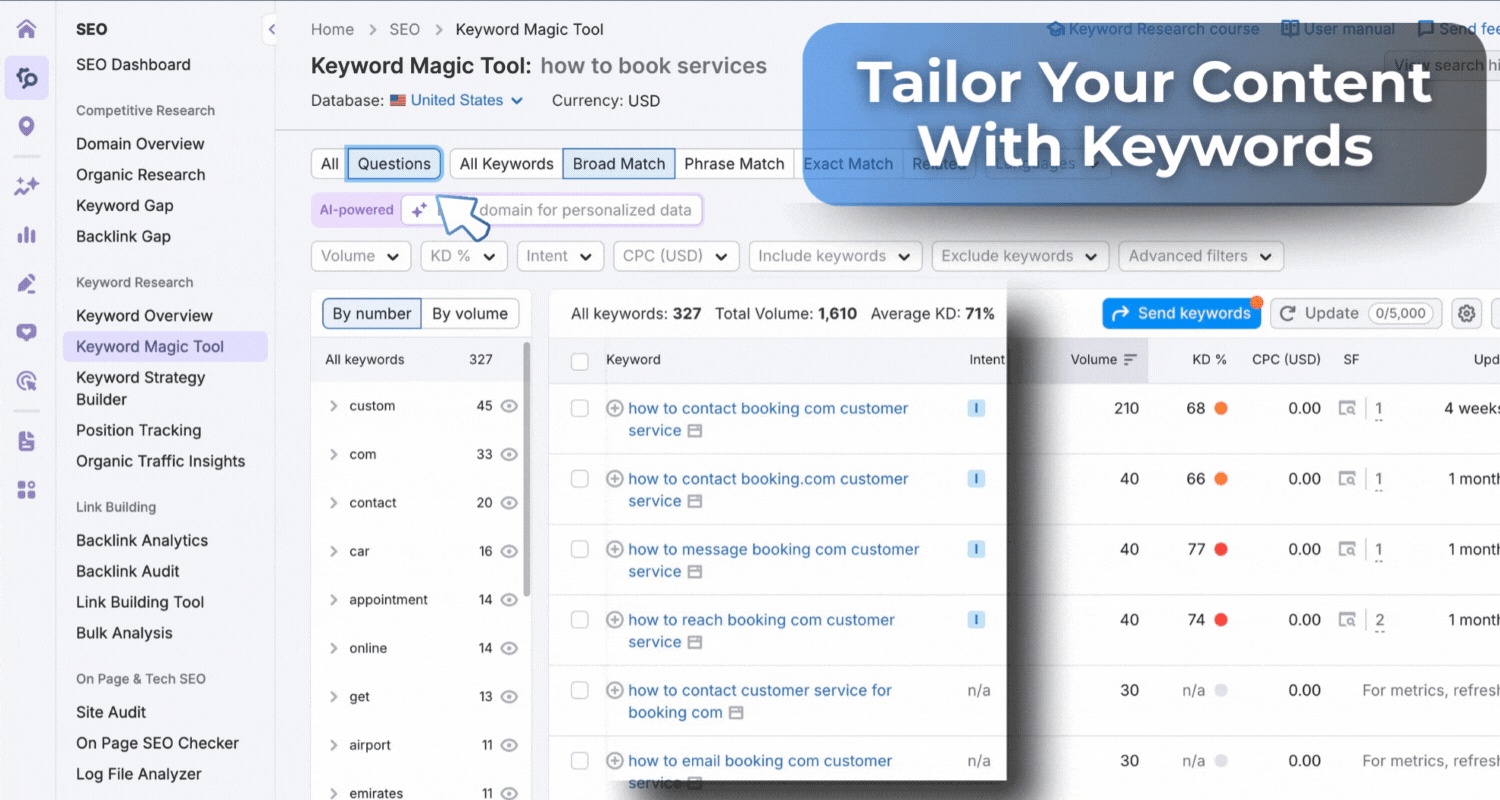
Task: Open the CPC (USD) filter dropdown
Action: [676, 256]
